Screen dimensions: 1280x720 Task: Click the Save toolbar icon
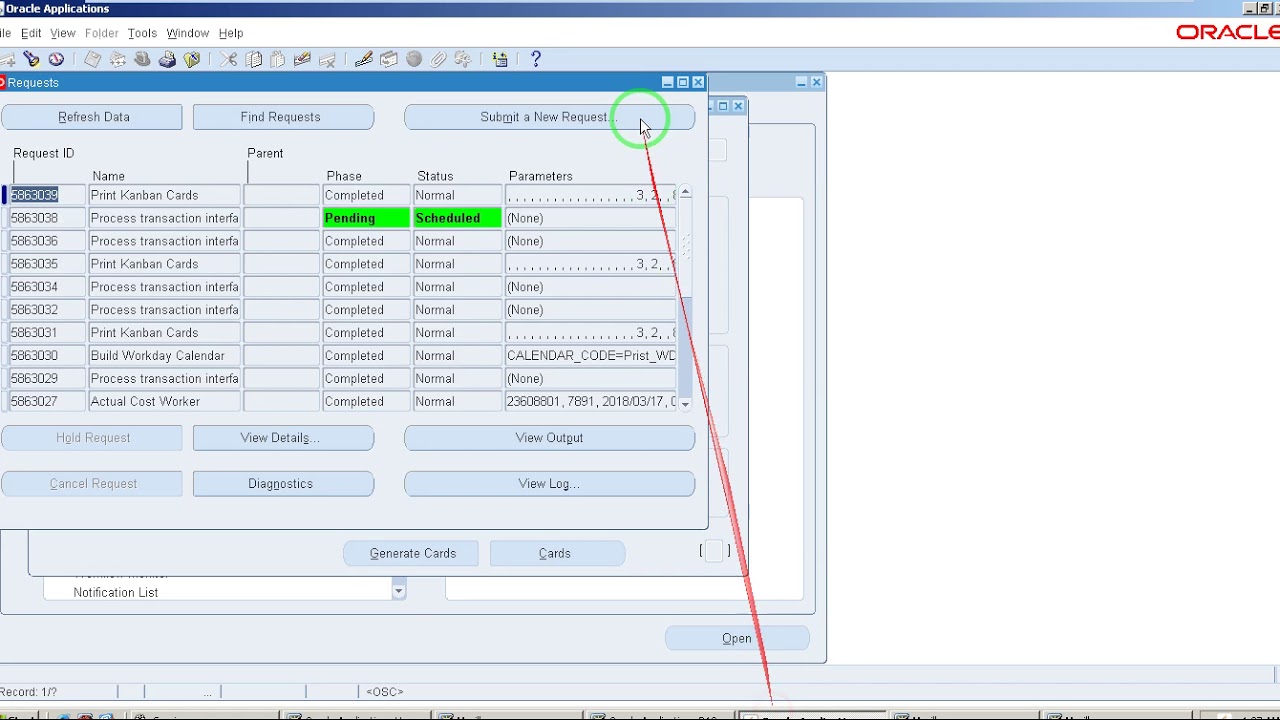click(x=93, y=60)
